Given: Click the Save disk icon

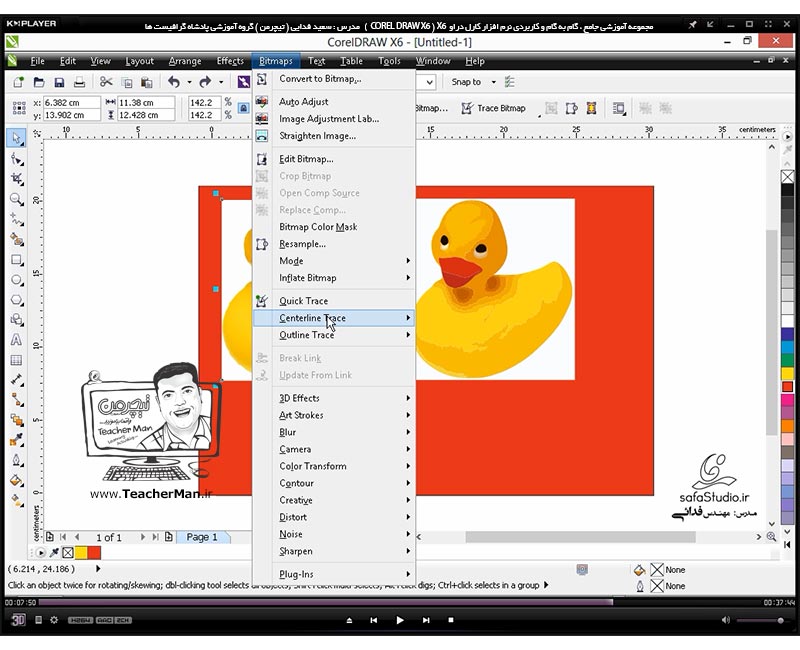Looking at the screenshot, I should click(59, 82).
